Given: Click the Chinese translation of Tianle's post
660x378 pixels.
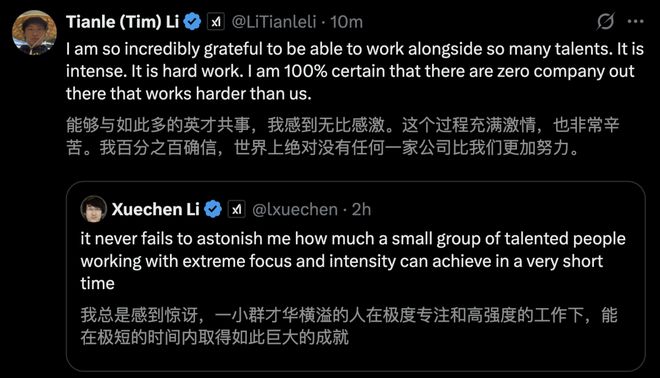Looking at the screenshot, I should coord(343,136).
